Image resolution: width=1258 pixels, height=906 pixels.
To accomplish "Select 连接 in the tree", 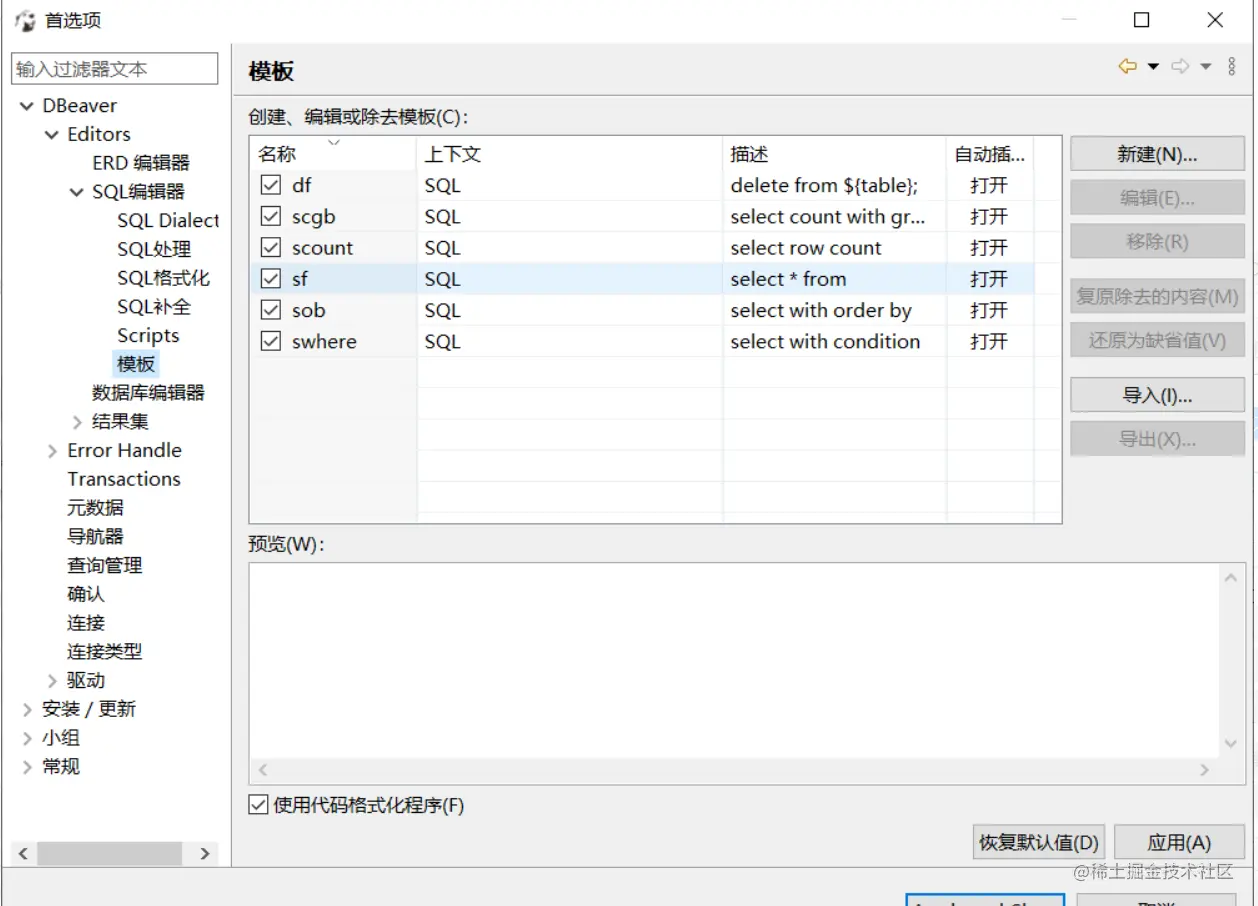I will click(x=86, y=623).
